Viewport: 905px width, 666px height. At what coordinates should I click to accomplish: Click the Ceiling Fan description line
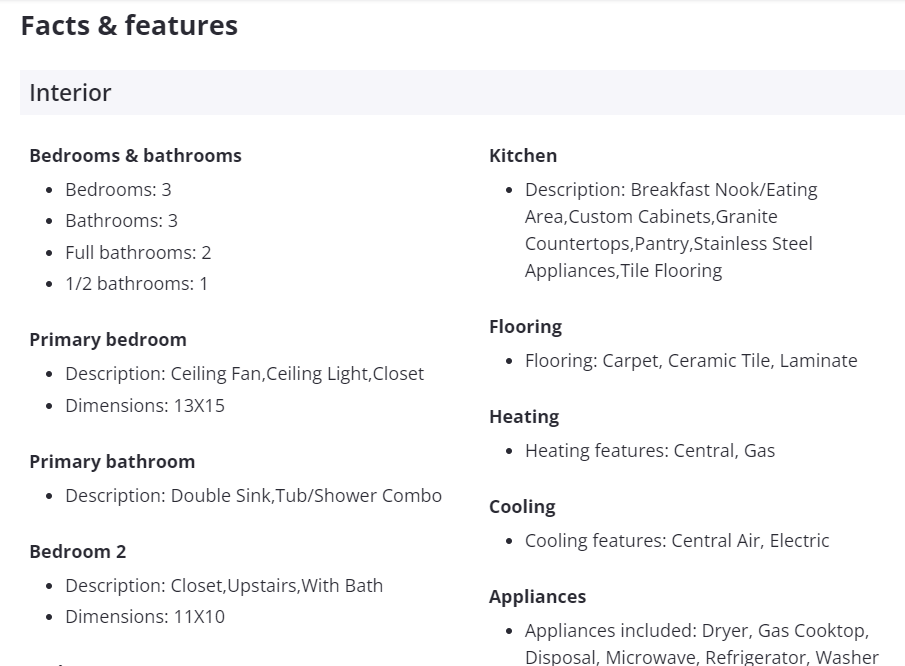click(244, 373)
